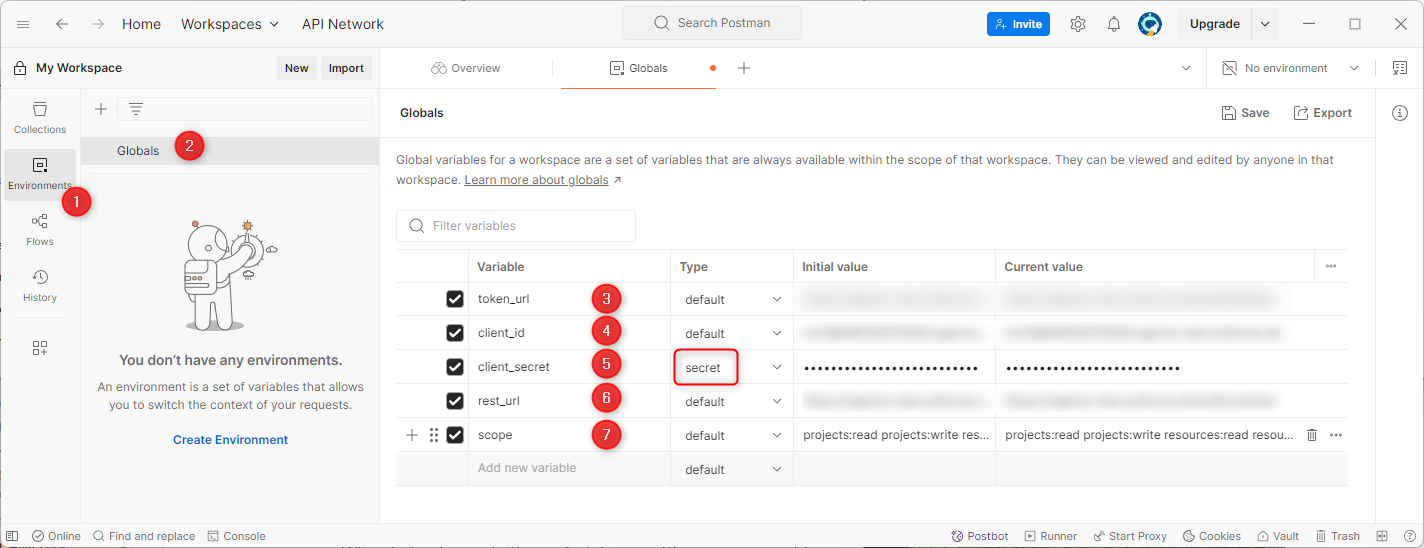The width and height of the screenshot is (1424, 548).
Task: Uncheck the token_url variable
Action: click(x=455, y=299)
